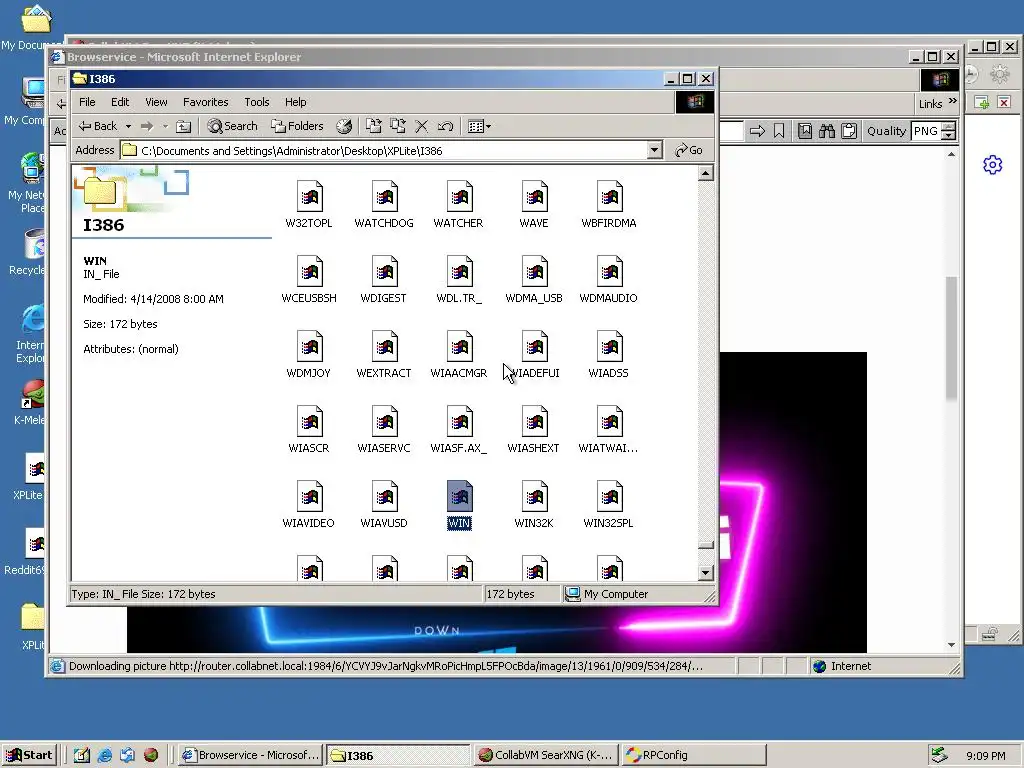Viewport: 1024px width, 768px height.
Task: Select the W32TOPL file
Action: click(309, 205)
